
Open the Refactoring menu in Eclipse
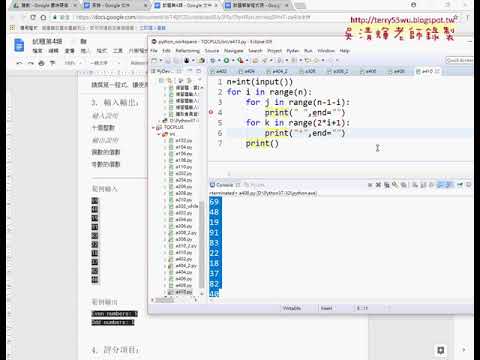pyautogui.click(x=188, y=51)
